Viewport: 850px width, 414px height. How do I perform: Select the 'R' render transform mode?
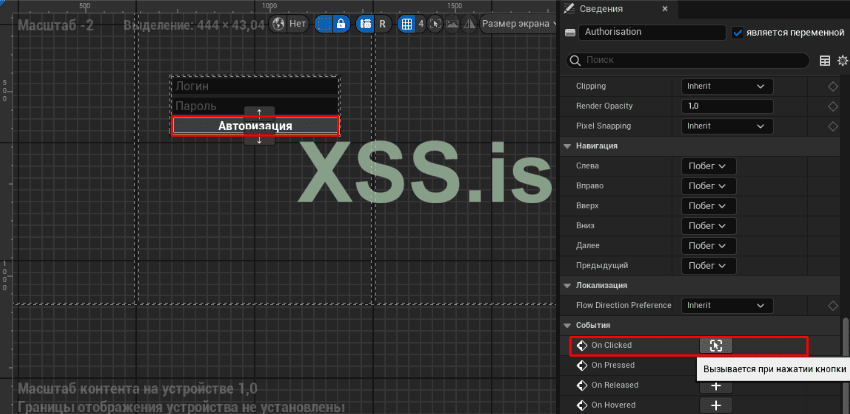pyautogui.click(x=383, y=24)
